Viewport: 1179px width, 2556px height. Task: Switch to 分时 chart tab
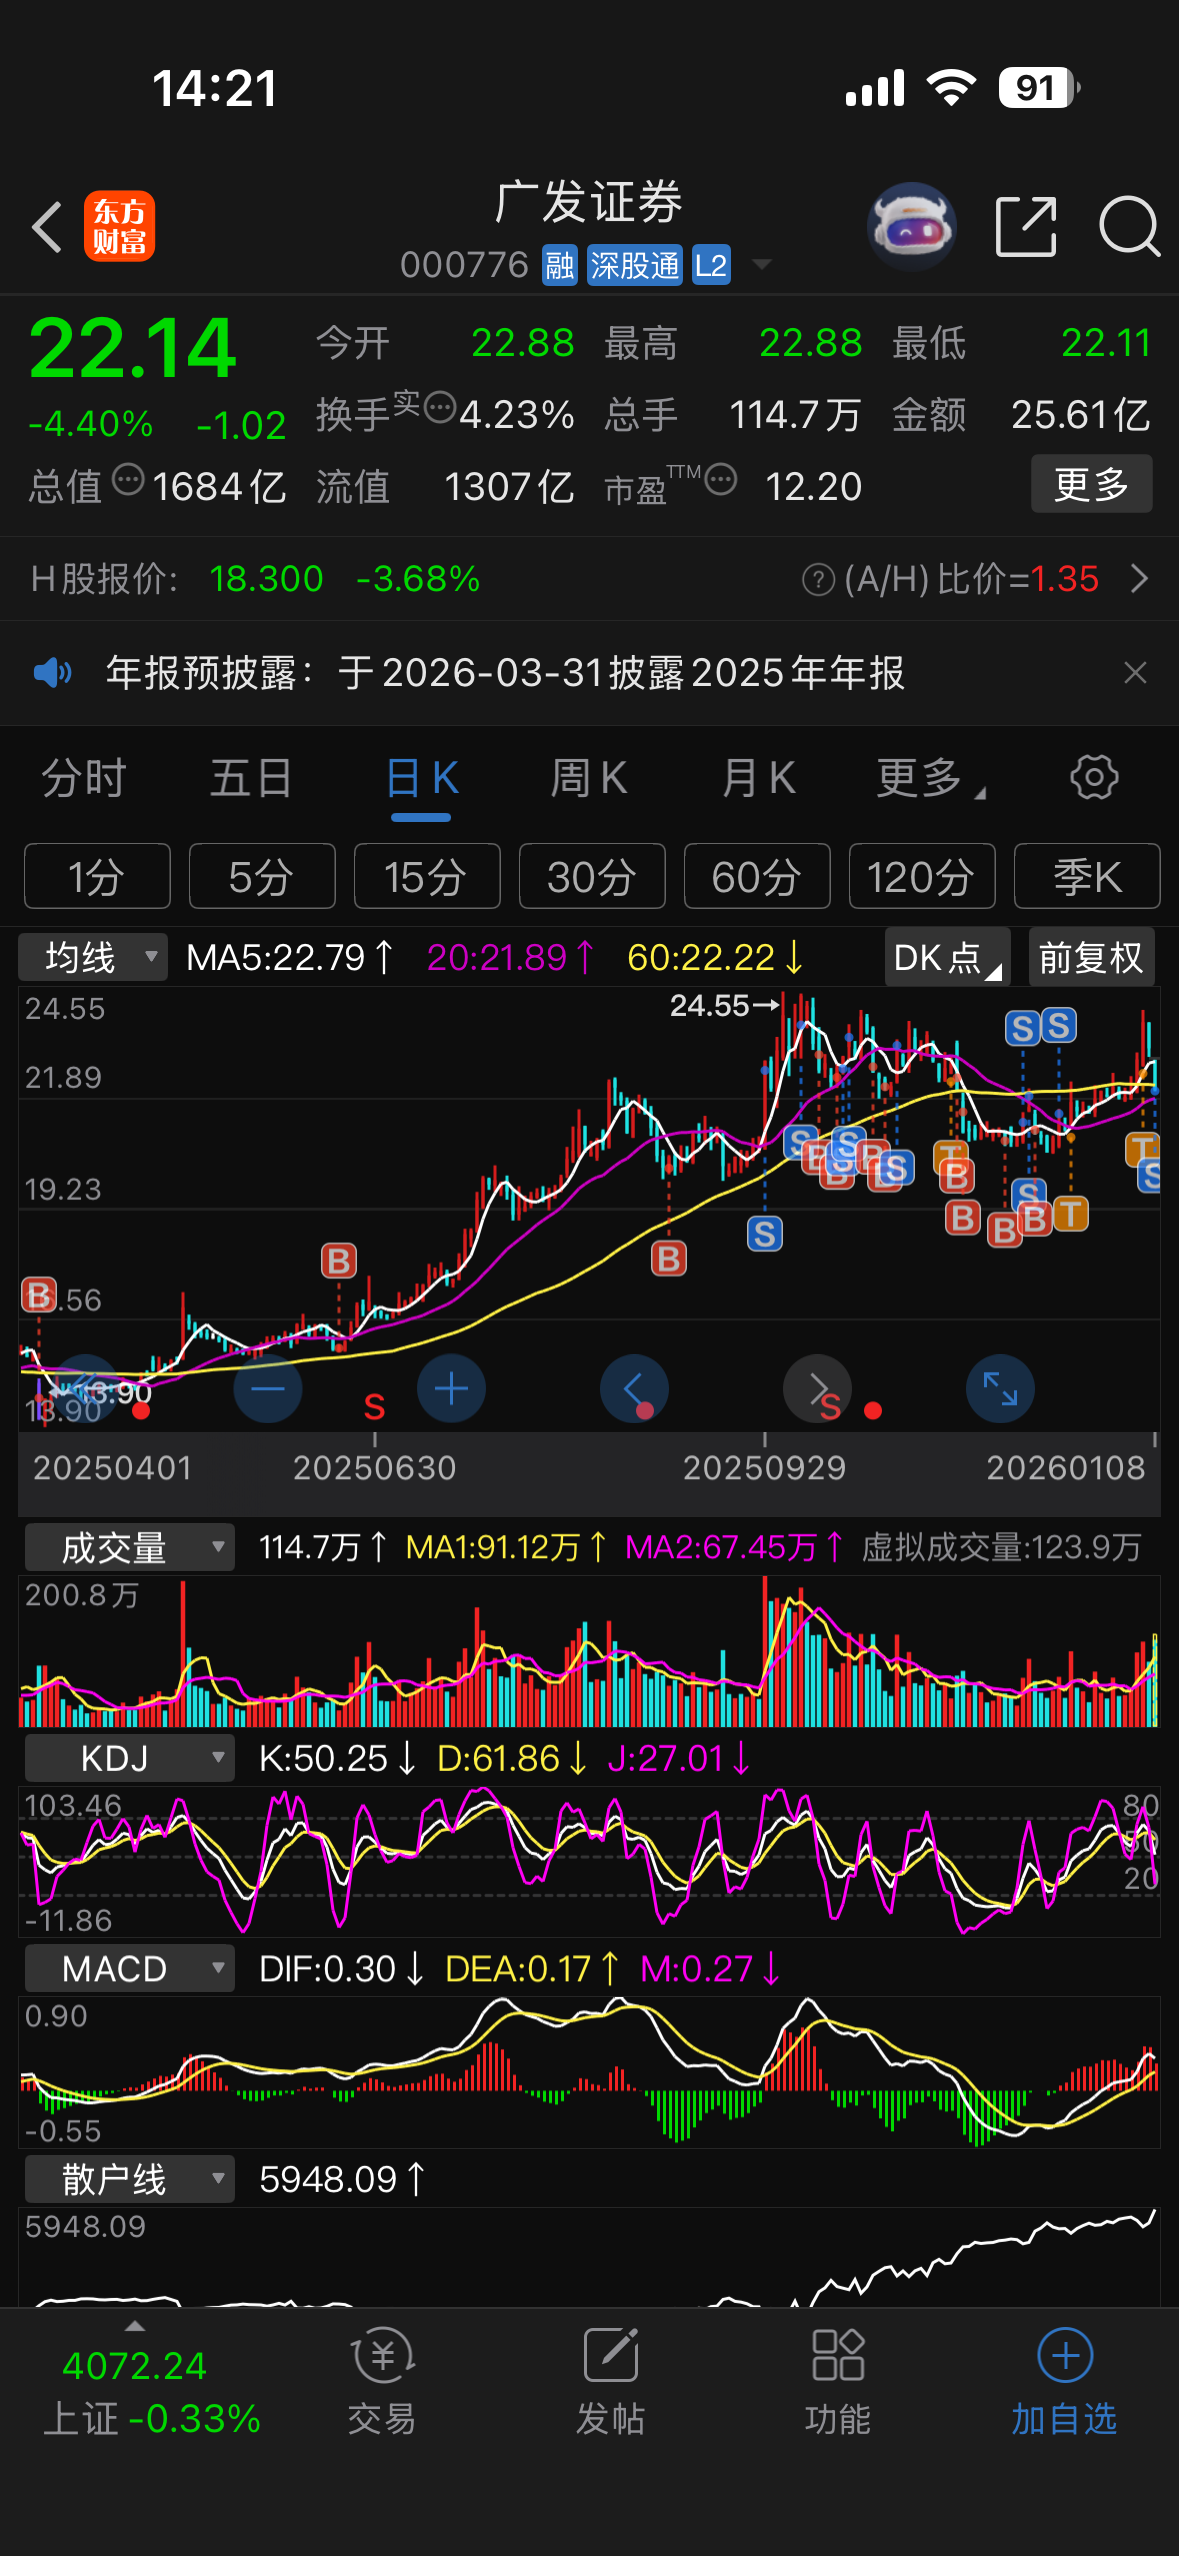(x=84, y=778)
